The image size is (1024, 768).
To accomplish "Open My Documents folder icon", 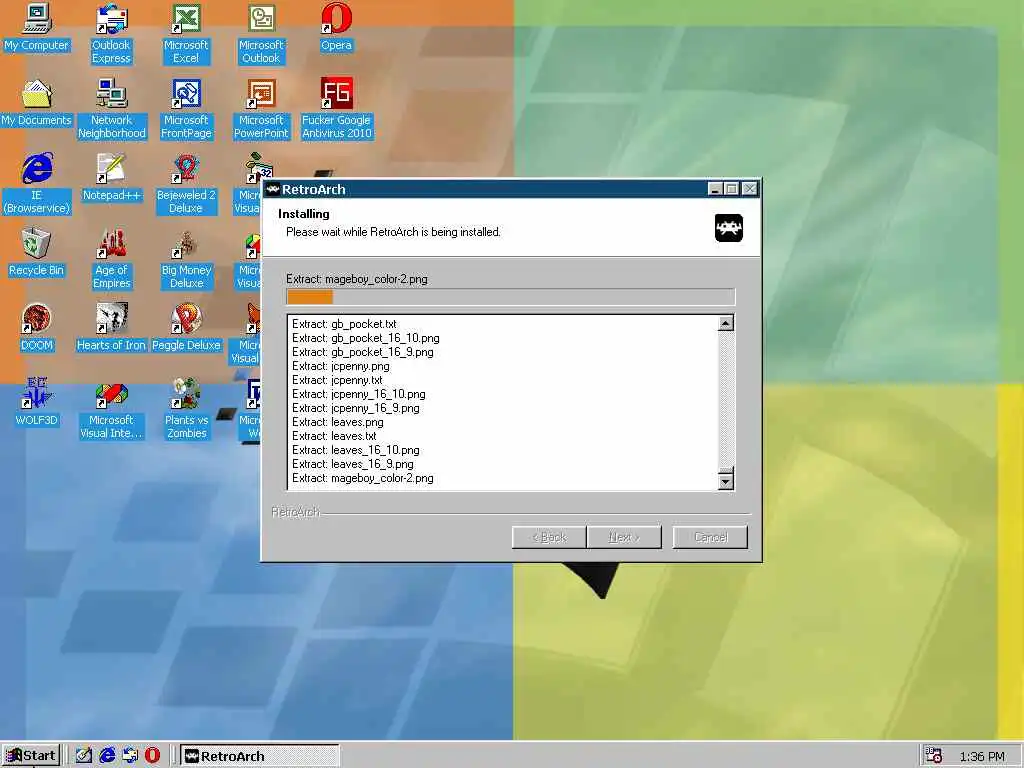I will (37, 103).
